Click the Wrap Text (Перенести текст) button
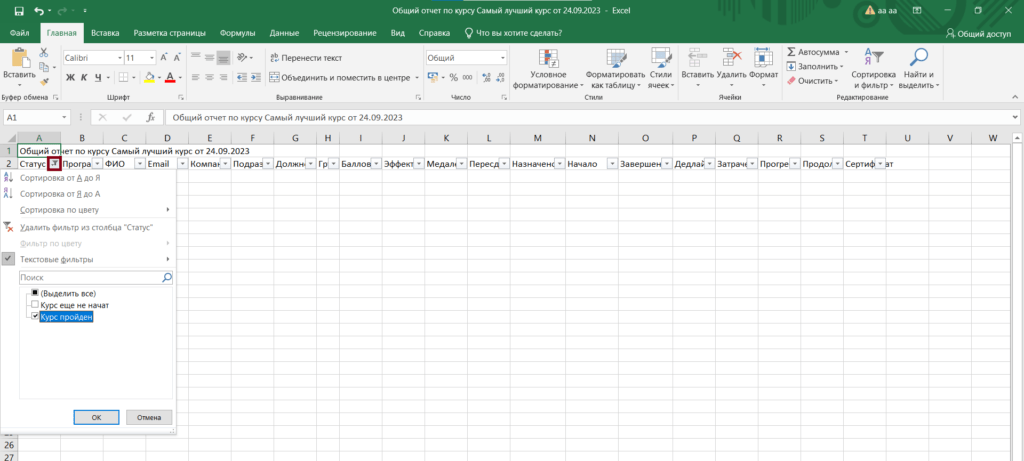The width and height of the screenshot is (1024, 461). point(306,57)
